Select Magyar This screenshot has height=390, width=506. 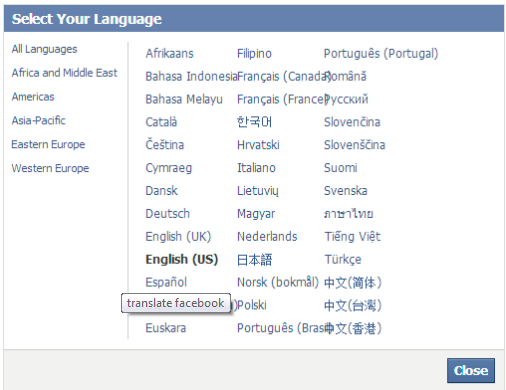click(256, 214)
